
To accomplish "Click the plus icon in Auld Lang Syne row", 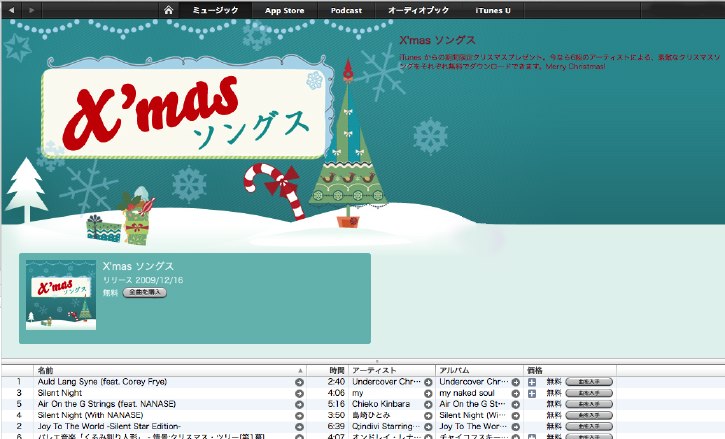I will pyautogui.click(x=532, y=382).
